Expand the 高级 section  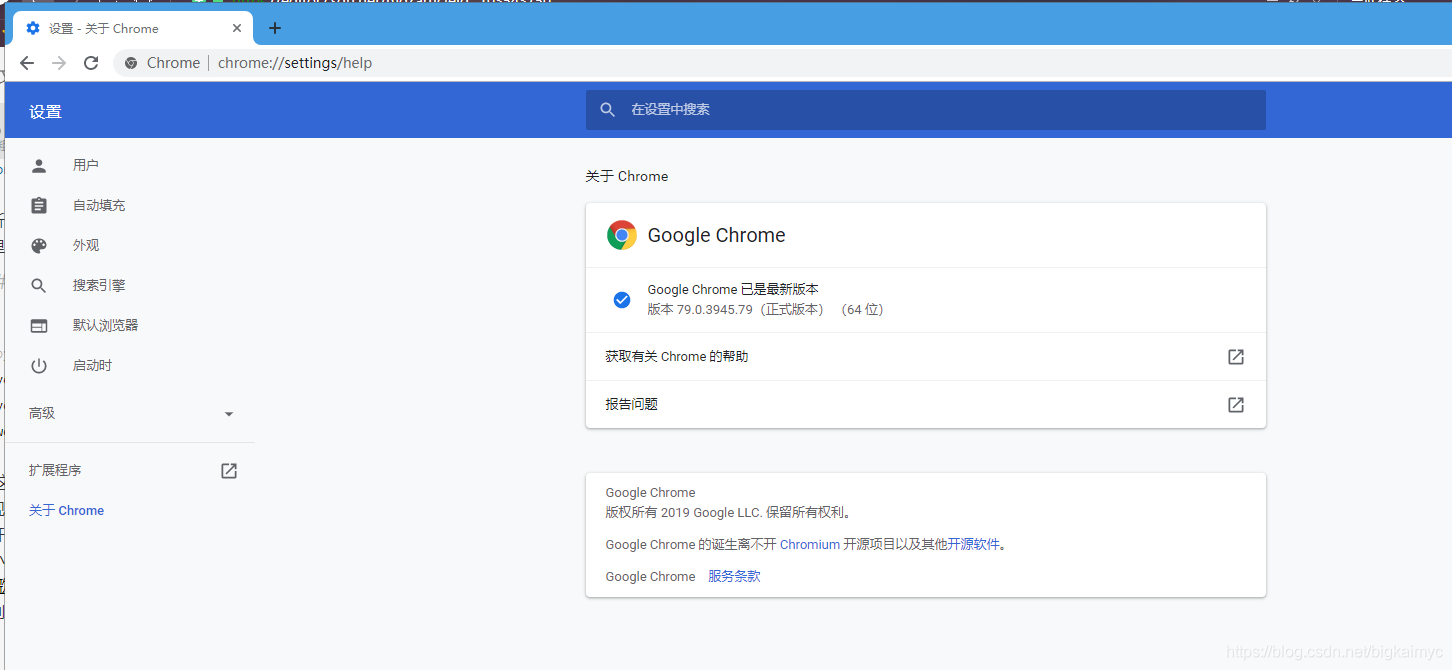[x=130, y=413]
